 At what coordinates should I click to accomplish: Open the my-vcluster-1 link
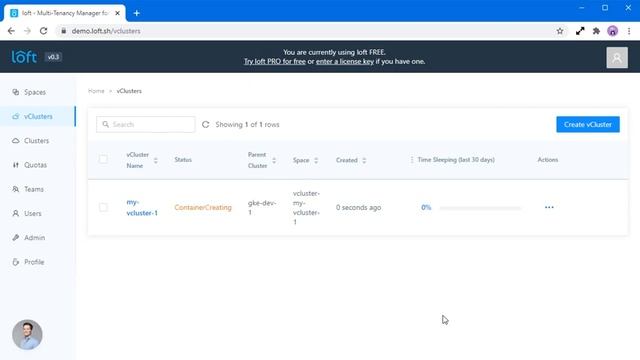click(142, 207)
